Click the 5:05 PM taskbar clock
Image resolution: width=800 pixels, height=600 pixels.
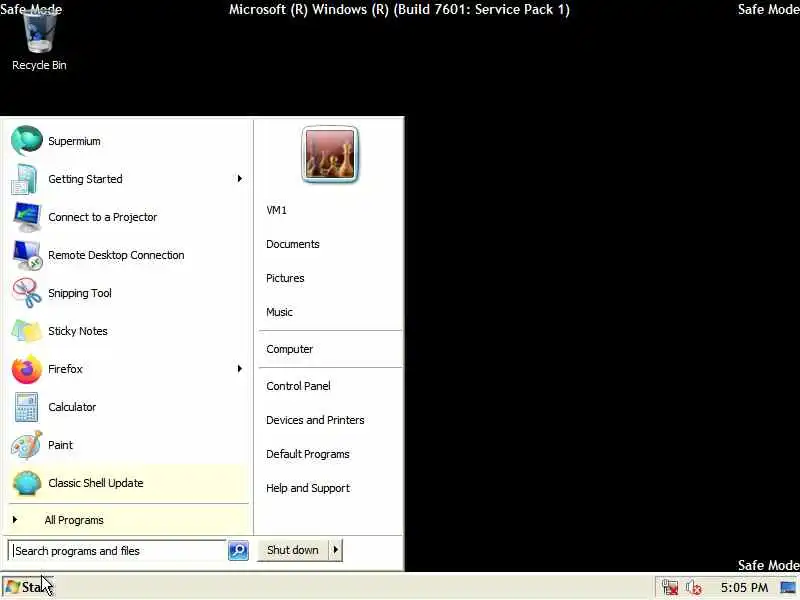coord(744,588)
